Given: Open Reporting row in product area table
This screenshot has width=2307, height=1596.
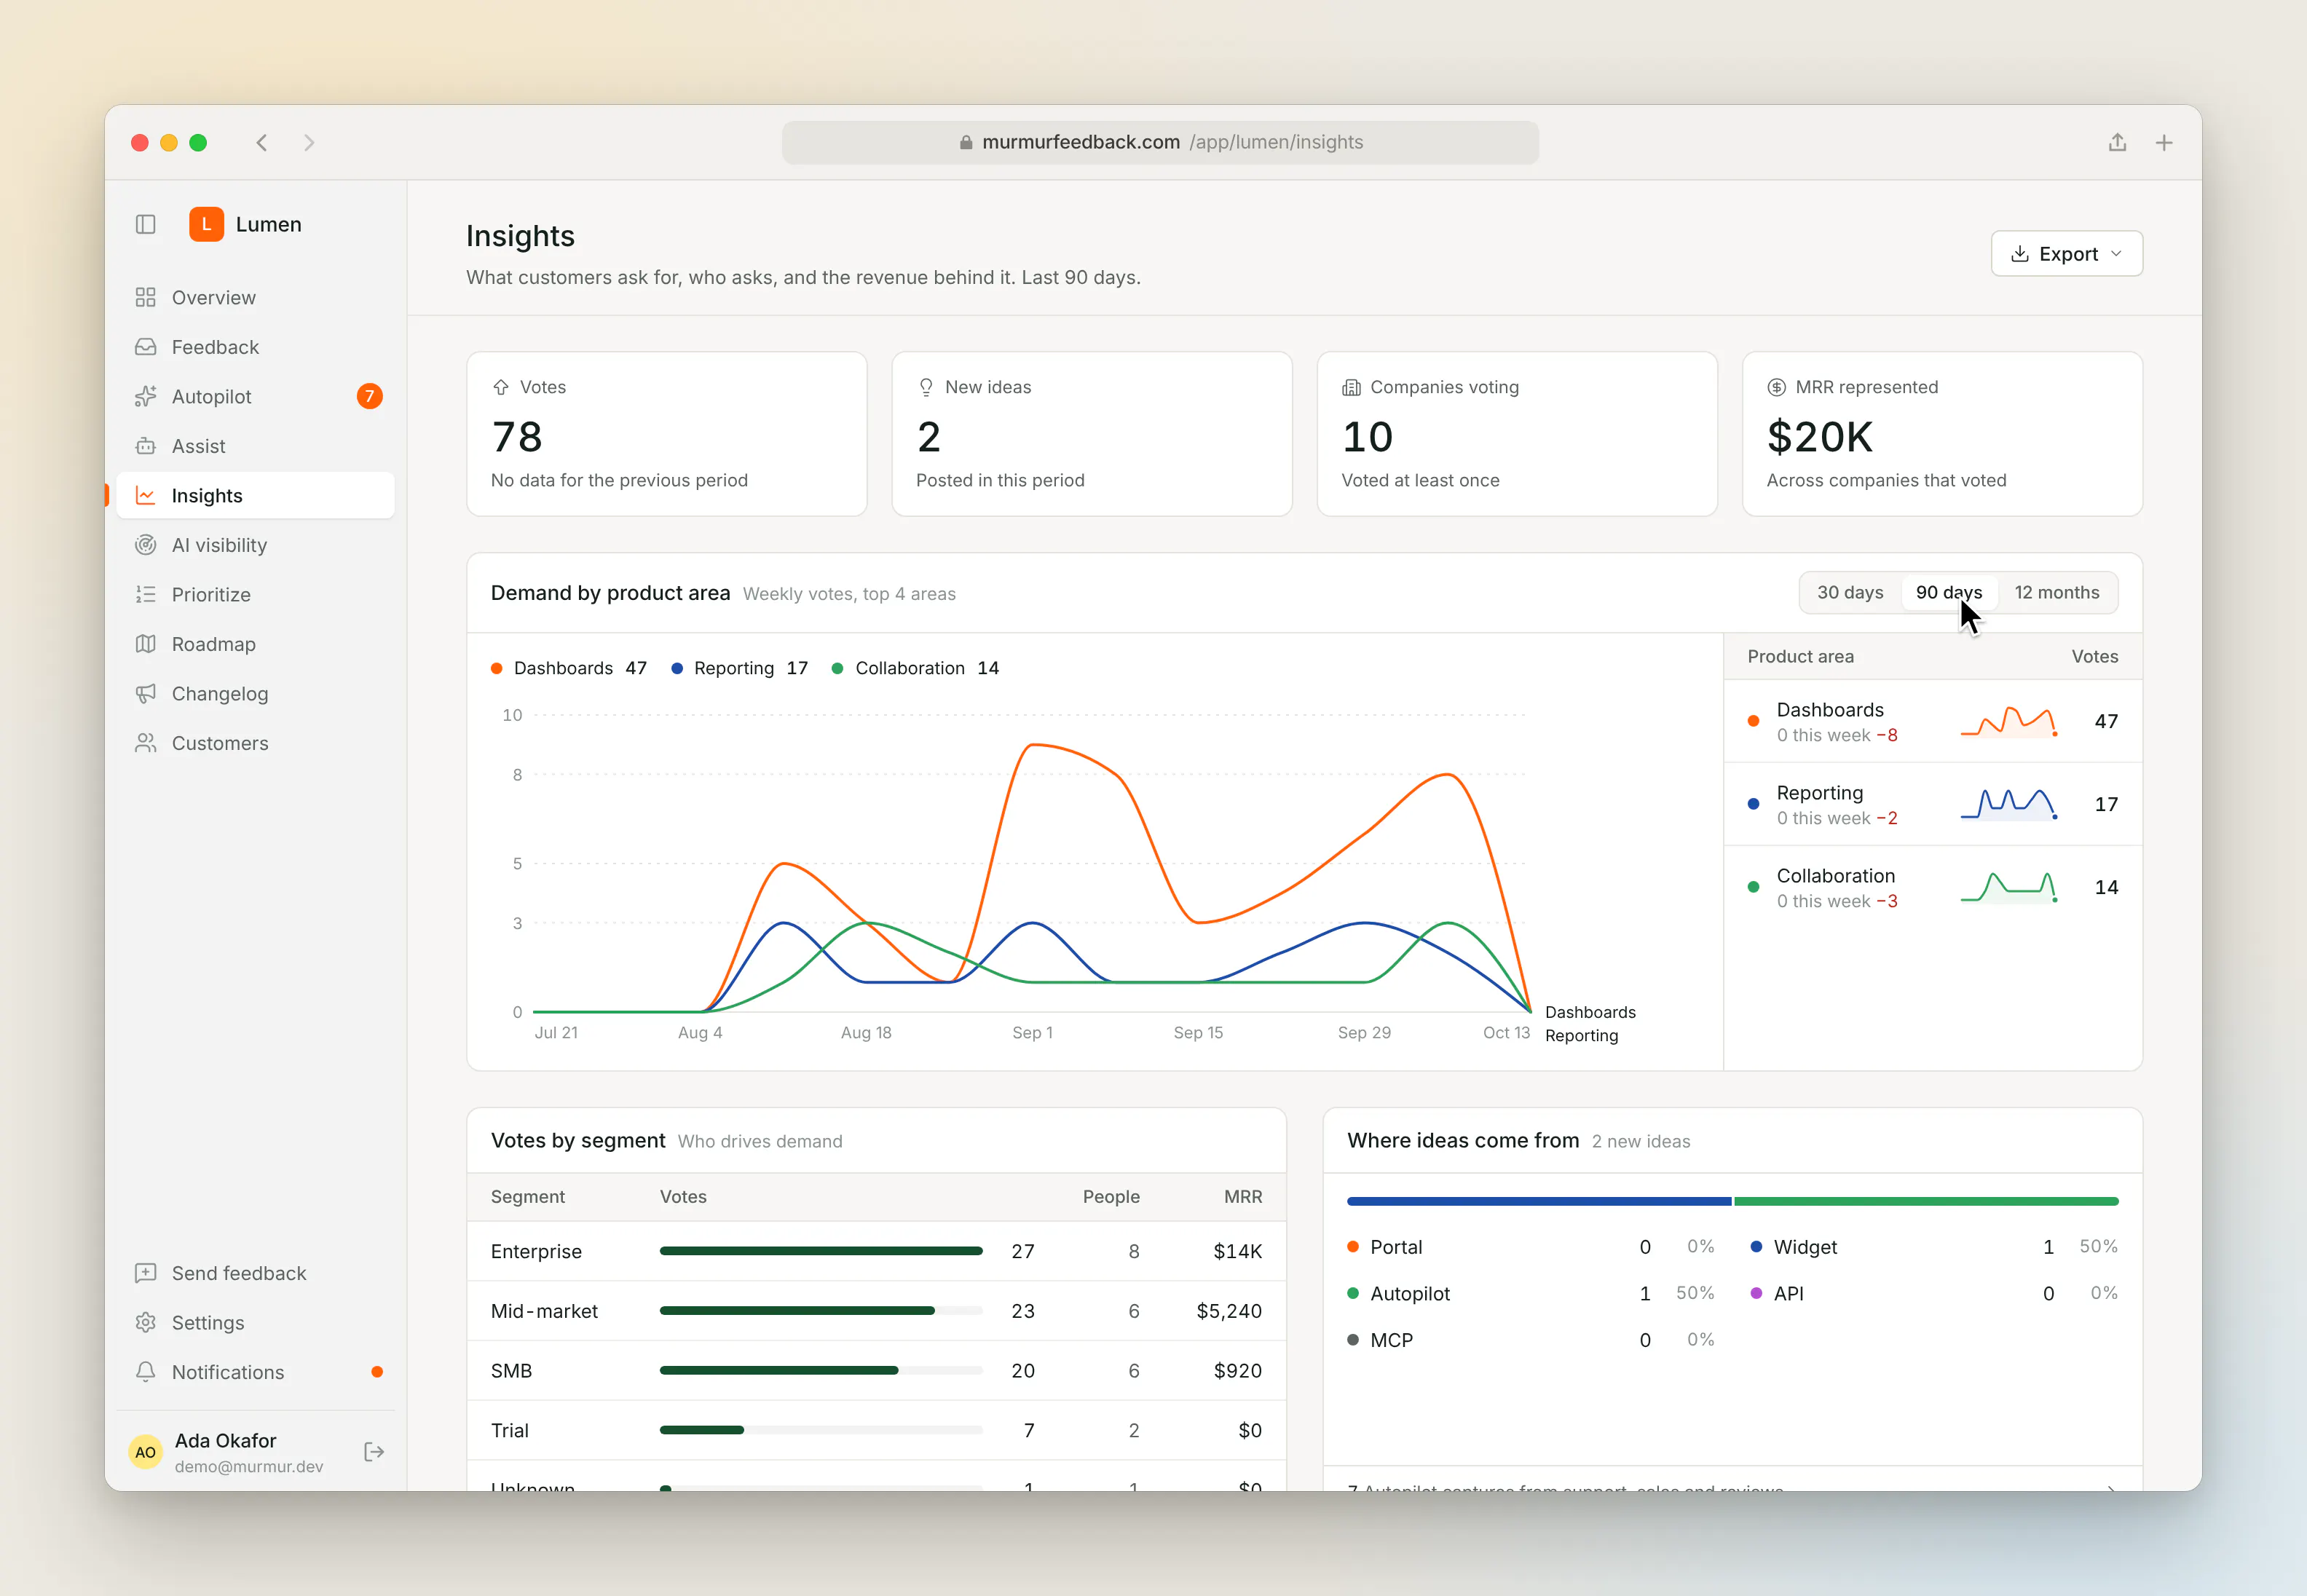Looking at the screenshot, I should [x=1932, y=804].
